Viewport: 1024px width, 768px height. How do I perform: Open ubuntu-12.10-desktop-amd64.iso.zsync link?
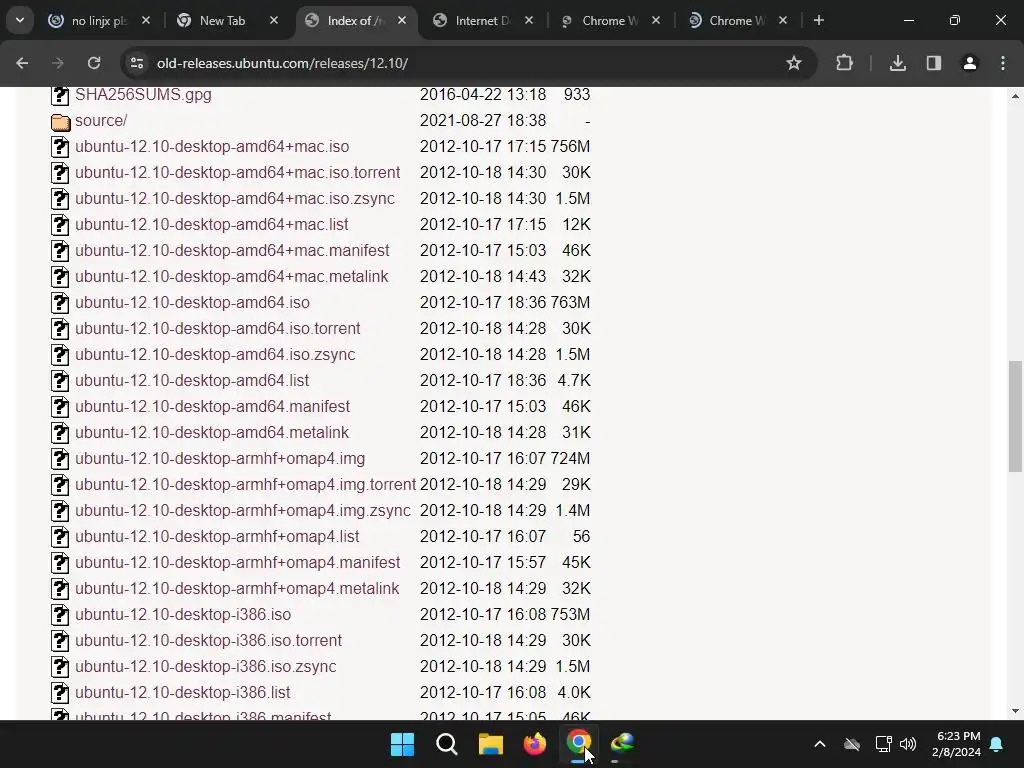[216, 354]
